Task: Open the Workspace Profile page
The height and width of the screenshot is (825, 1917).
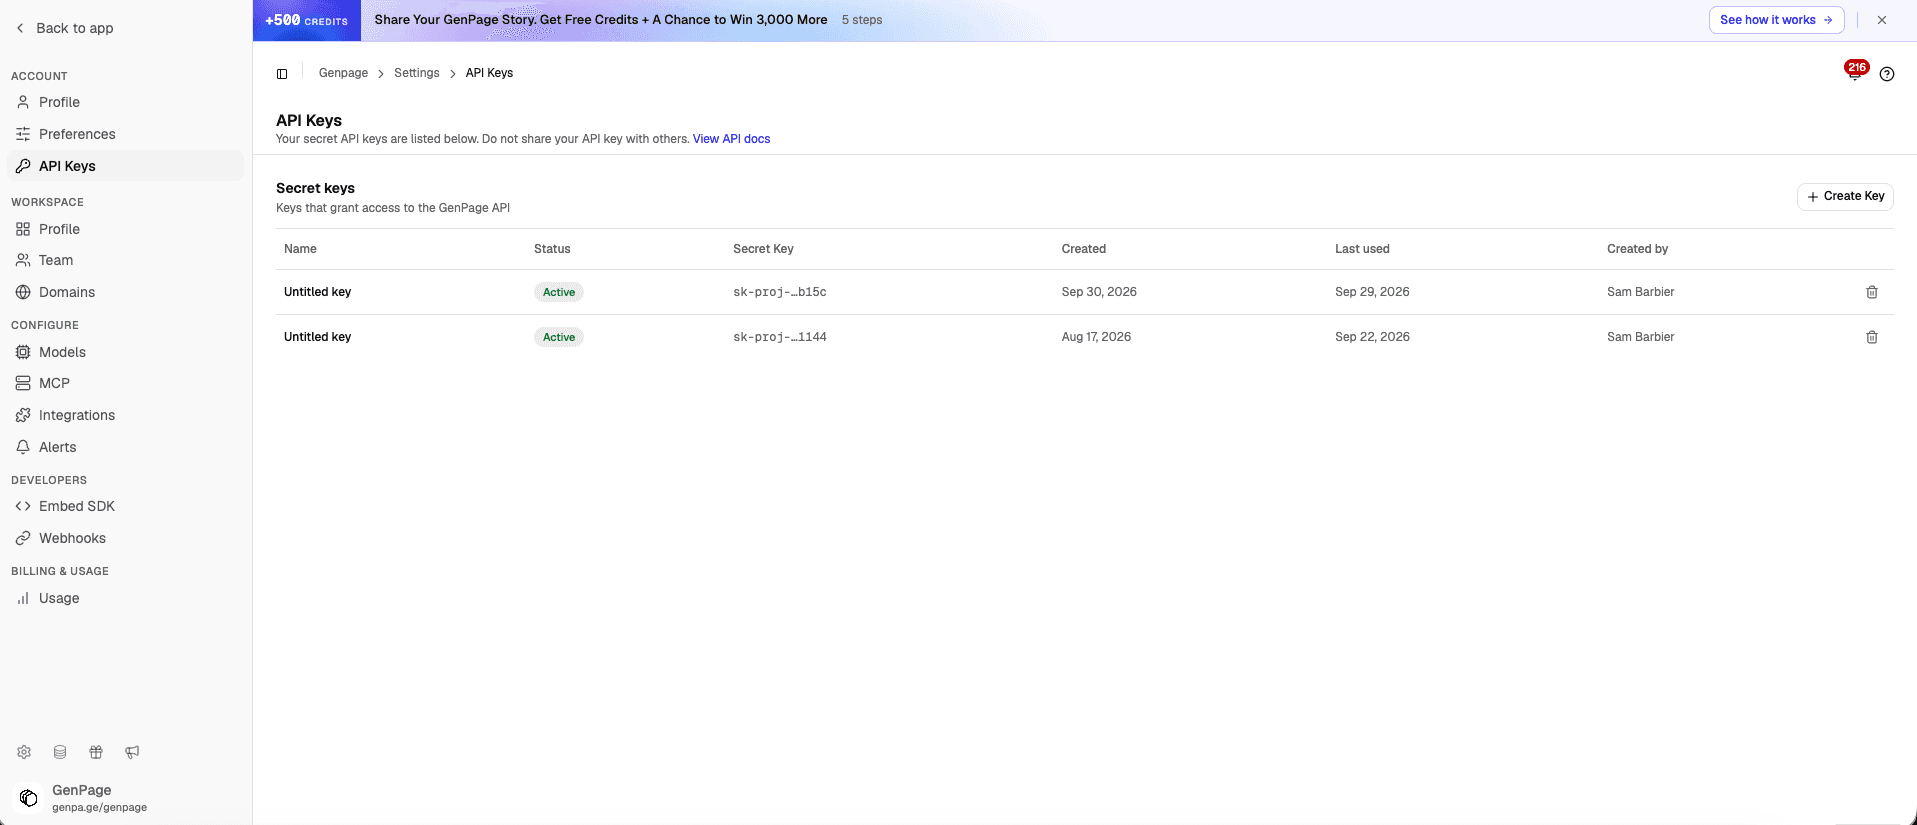Action: coord(125,229)
